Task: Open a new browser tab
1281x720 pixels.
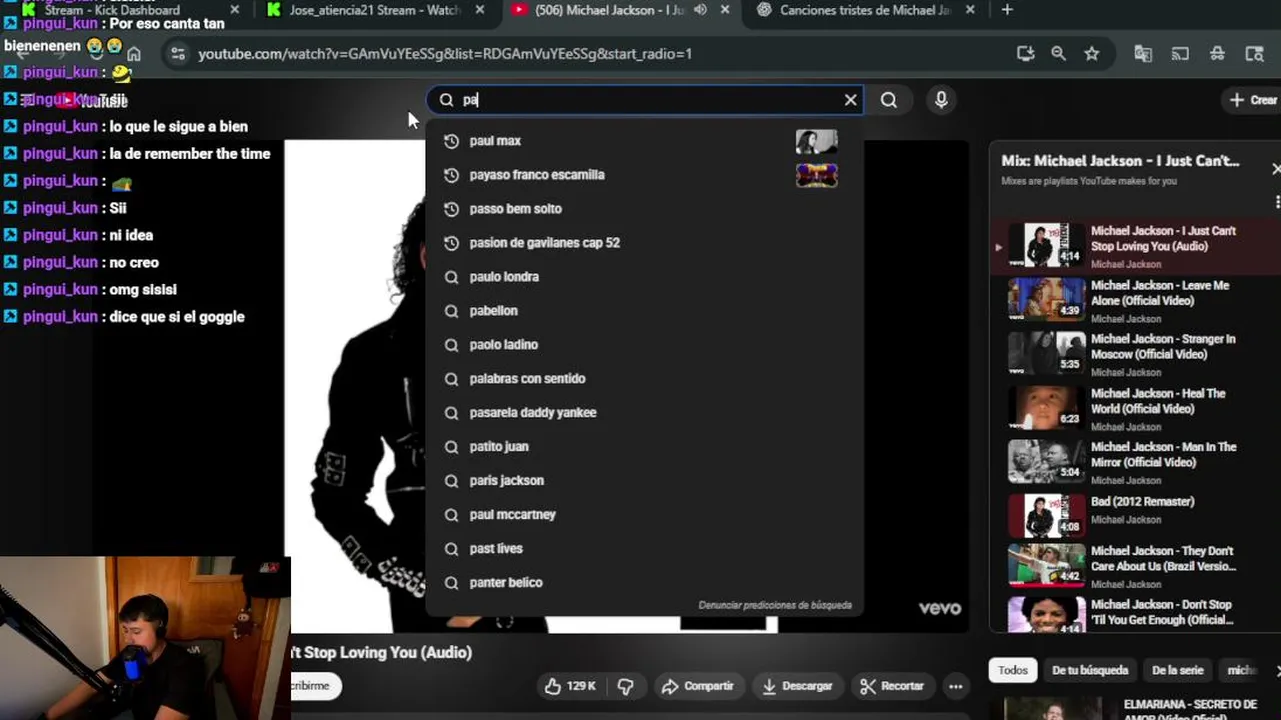Action: click(x=1006, y=10)
